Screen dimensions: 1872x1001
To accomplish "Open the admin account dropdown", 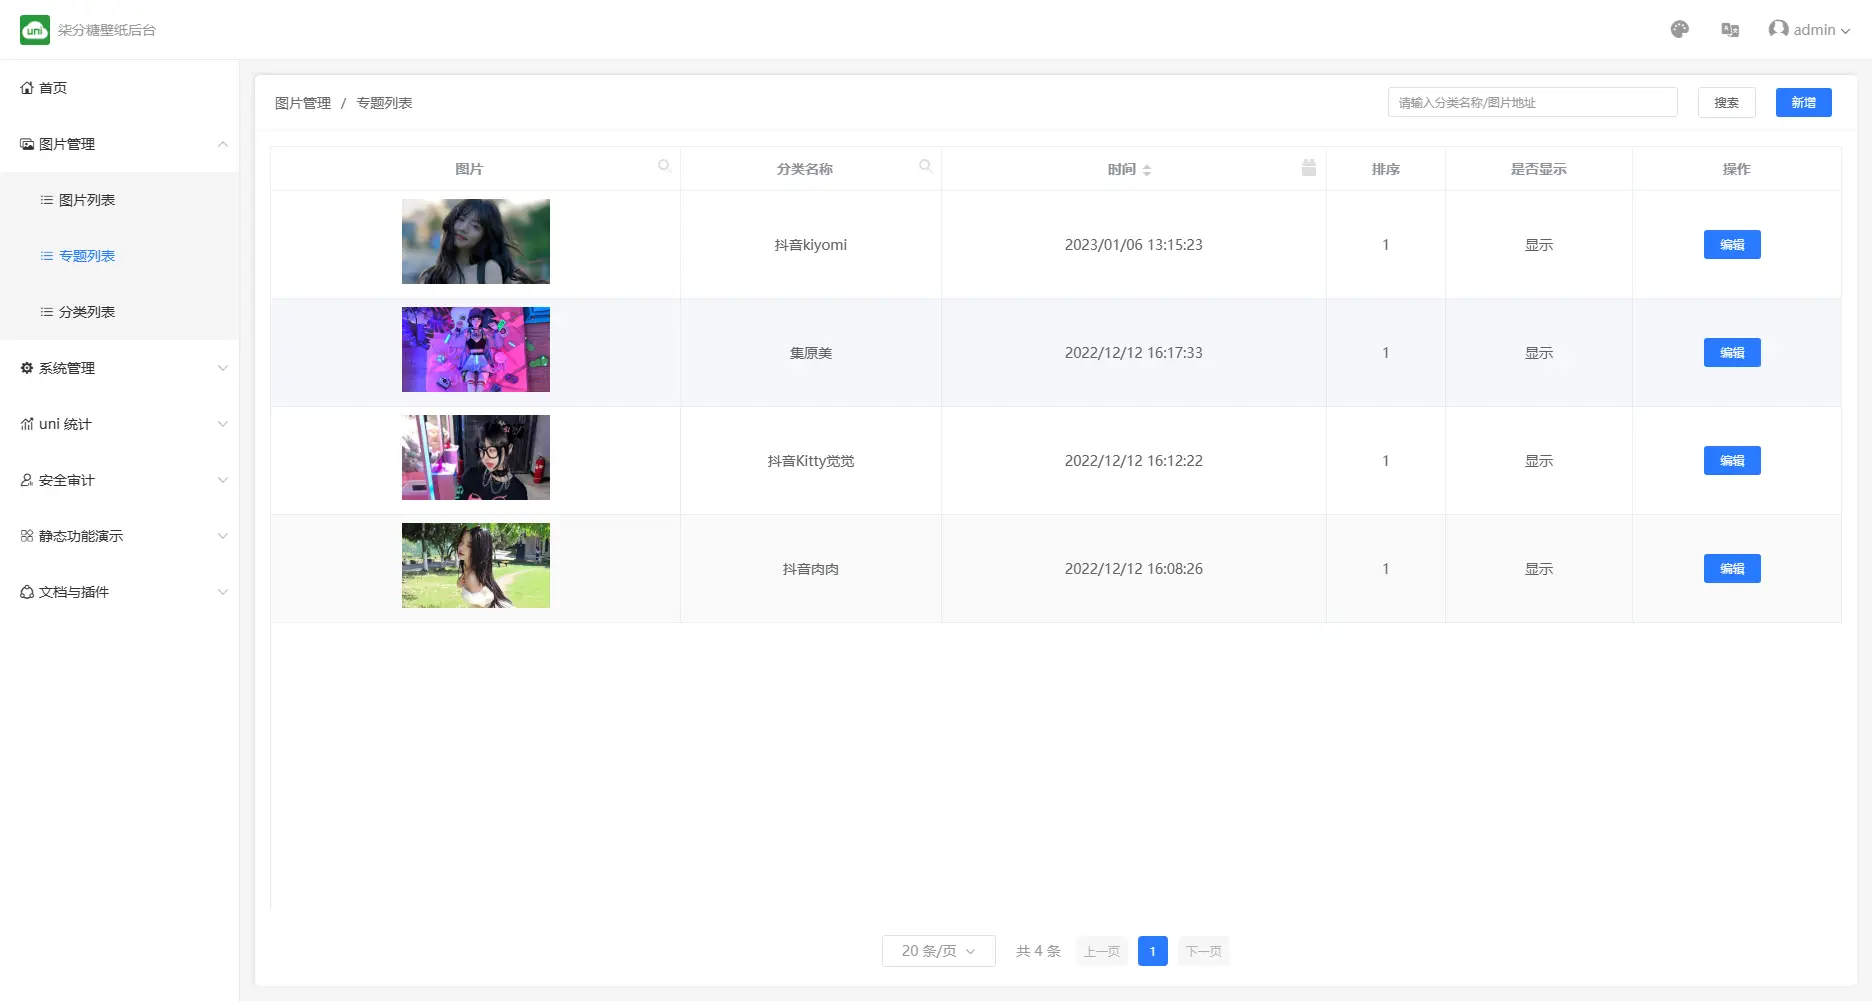I will click(1810, 30).
